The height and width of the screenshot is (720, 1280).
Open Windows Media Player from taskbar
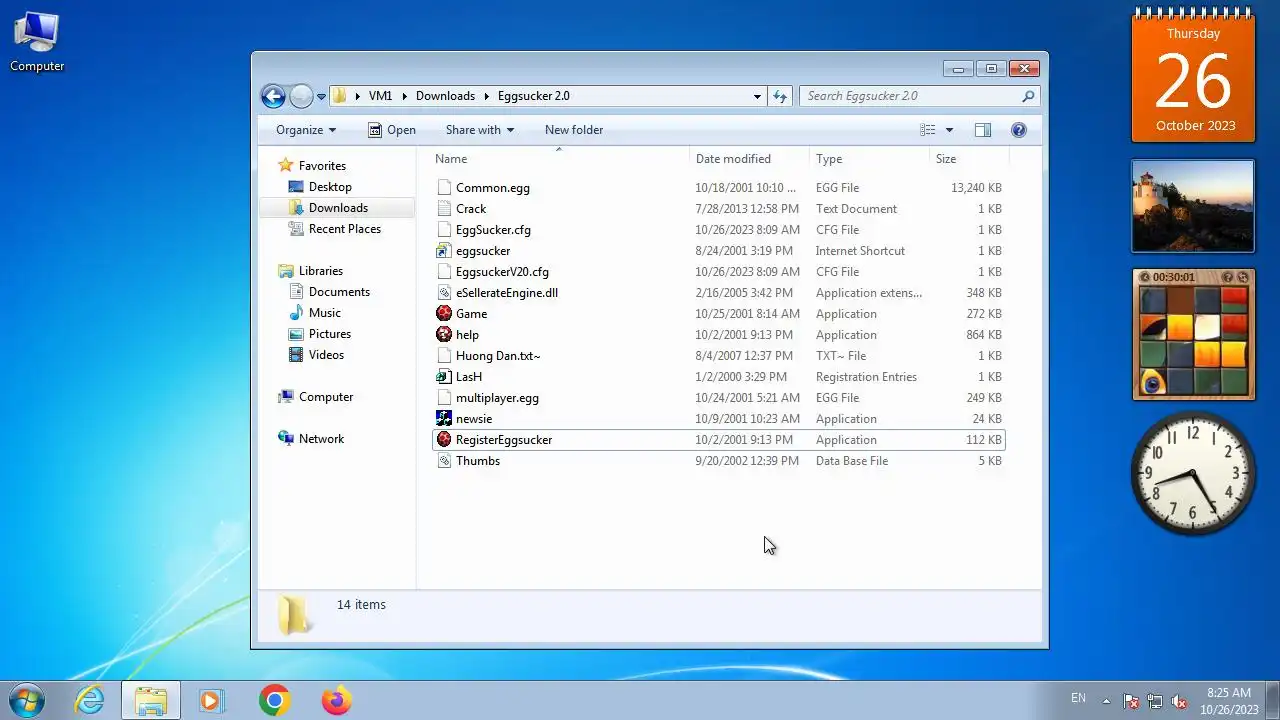click(211, 700)
